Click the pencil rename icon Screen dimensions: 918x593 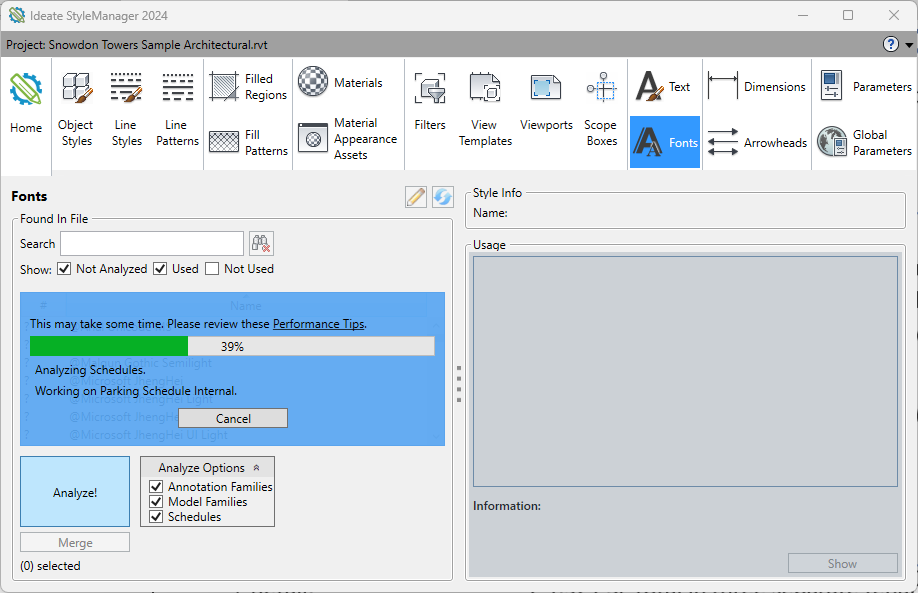pyautogui.click(x=416, y=197)
